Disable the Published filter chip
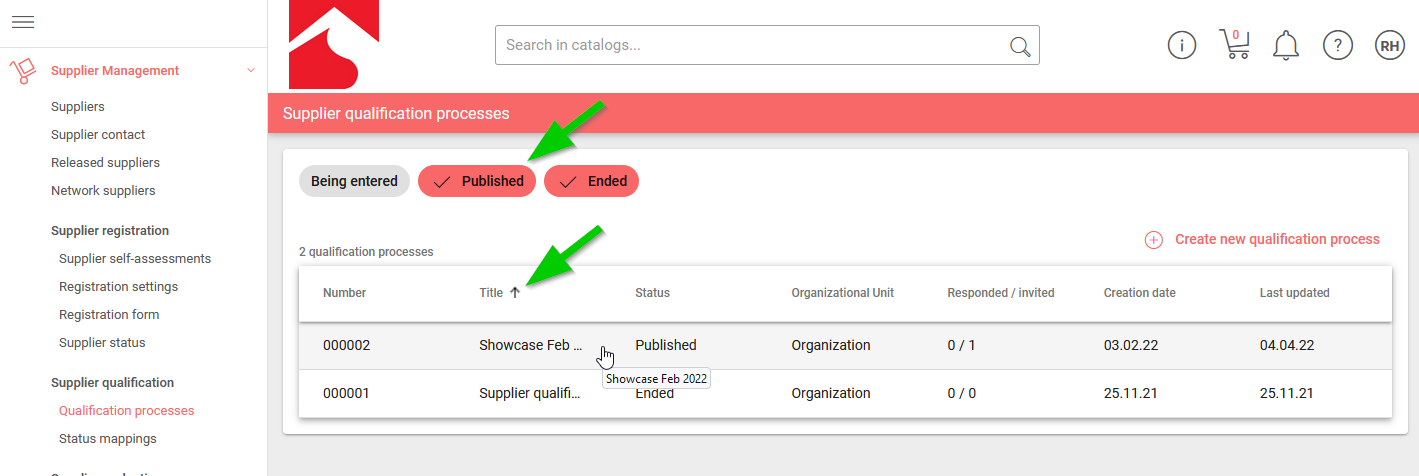Screen dimensions: 1419x476 coord(477,181)
